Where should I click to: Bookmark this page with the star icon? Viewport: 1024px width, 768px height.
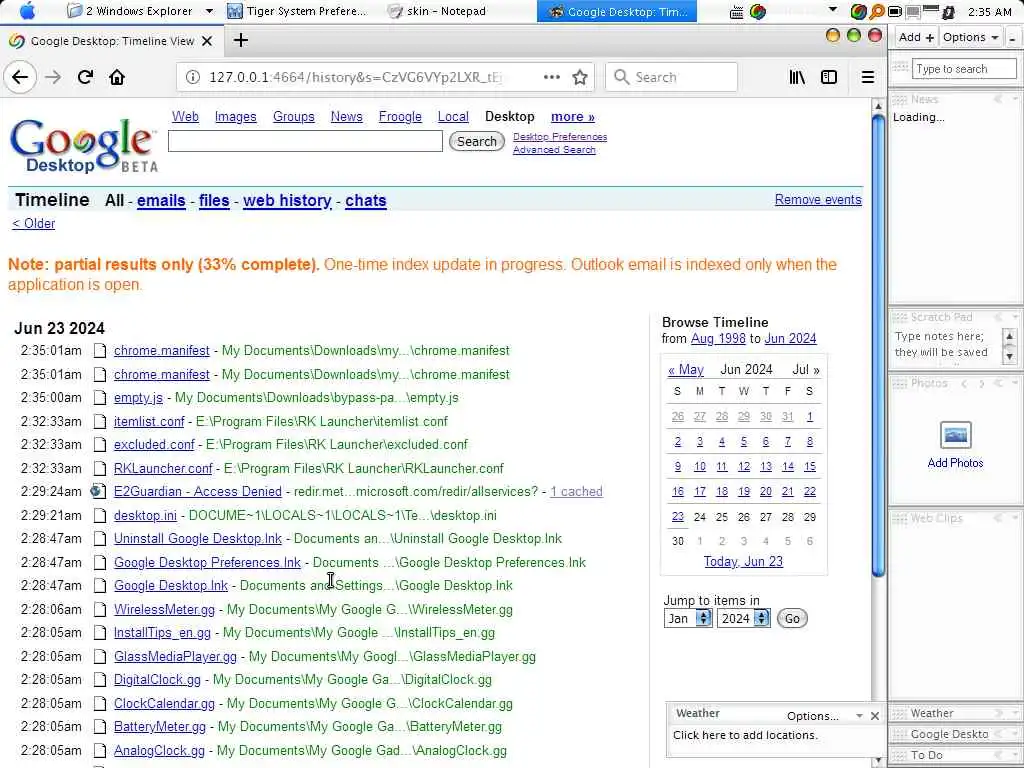pyautogui.click(x=579, y=77)
